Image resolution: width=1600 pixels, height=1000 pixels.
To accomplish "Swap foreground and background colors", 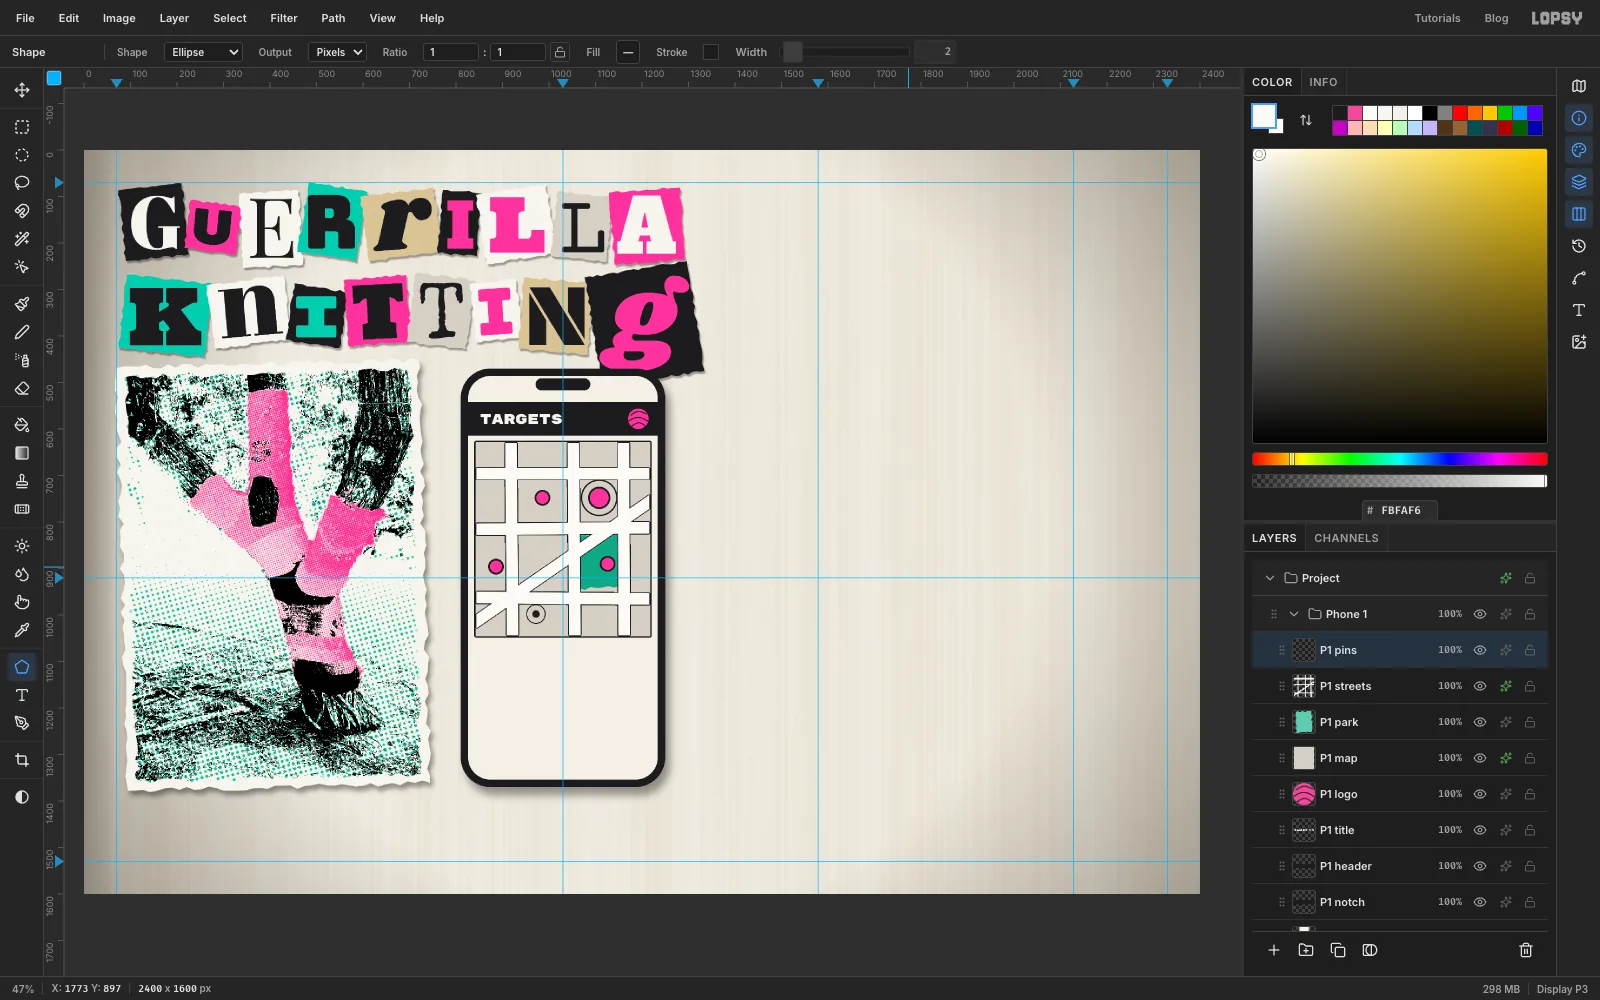I will 1306,120.
